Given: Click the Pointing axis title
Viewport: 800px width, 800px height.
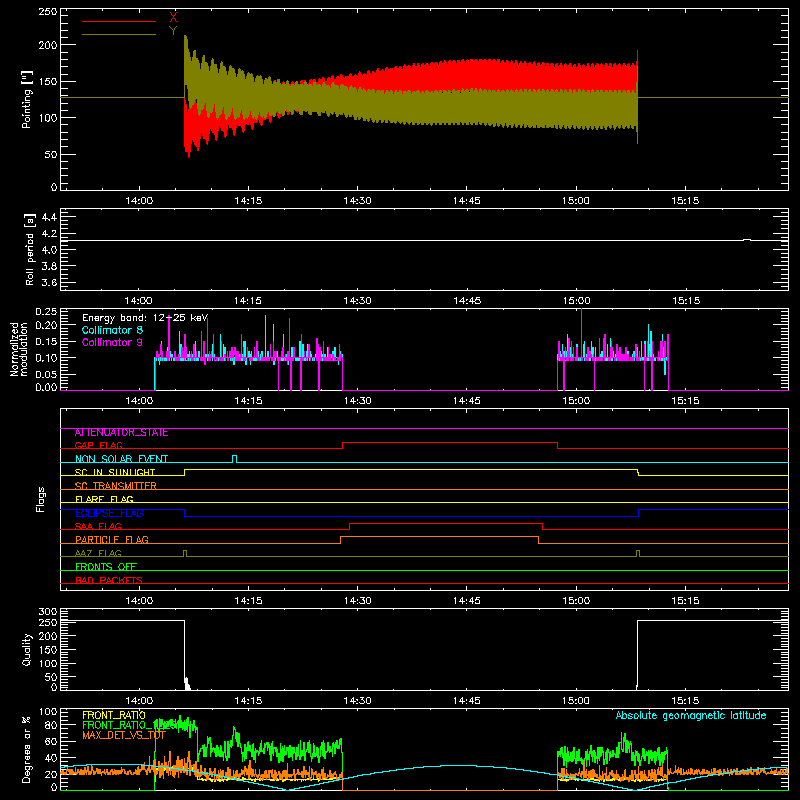Looking at the screenshot, I should coord(27,100).
